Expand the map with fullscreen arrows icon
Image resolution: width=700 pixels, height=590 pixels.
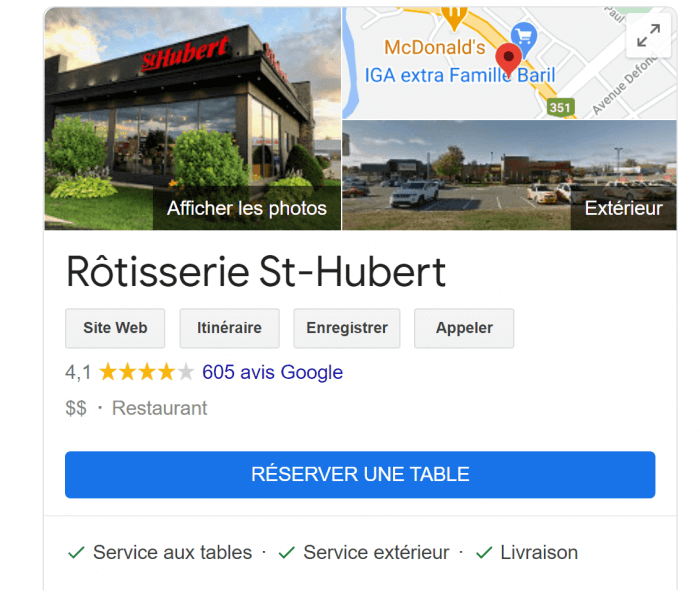(x=648, y=35)
